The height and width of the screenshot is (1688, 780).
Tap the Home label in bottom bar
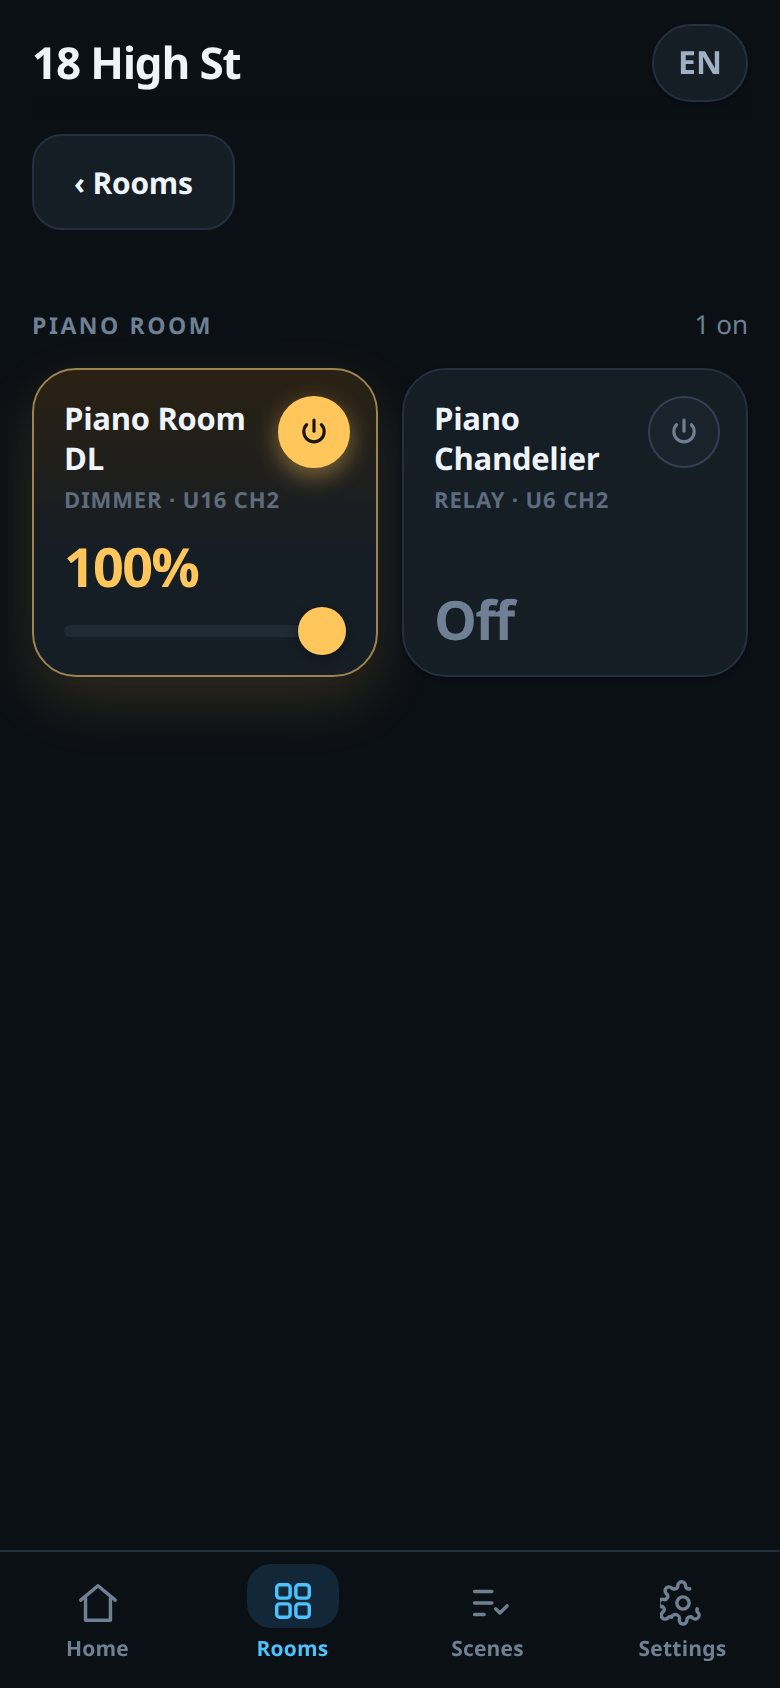(x=97, y=1648)
